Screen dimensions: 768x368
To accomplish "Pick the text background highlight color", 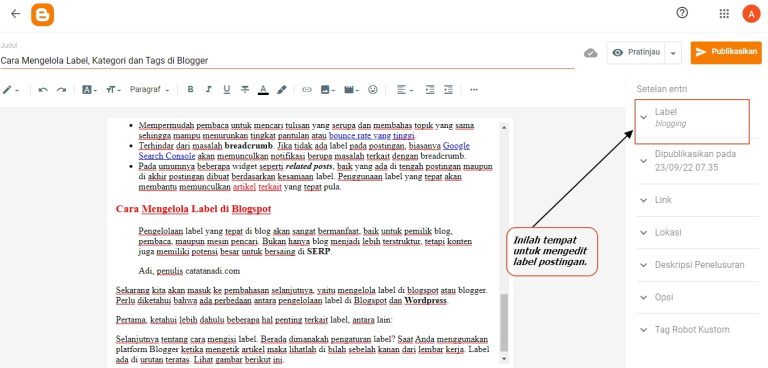I will tap(282, 90).
